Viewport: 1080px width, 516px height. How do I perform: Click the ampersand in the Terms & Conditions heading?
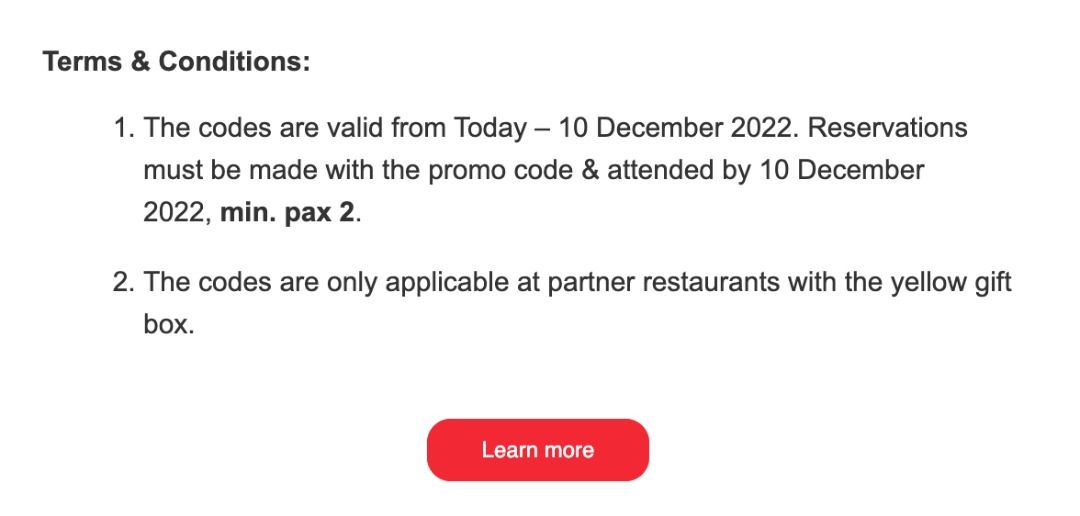tap(140, 61)
